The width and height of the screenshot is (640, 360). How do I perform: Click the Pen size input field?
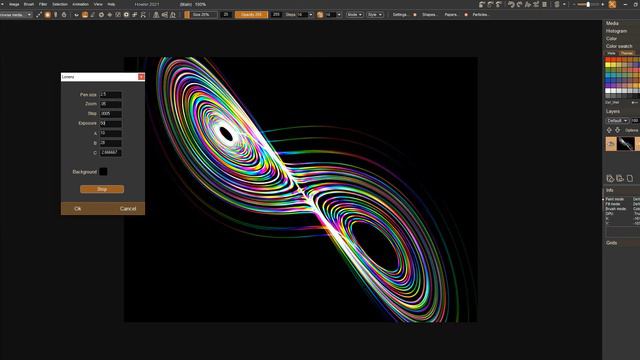coord(111,94)
